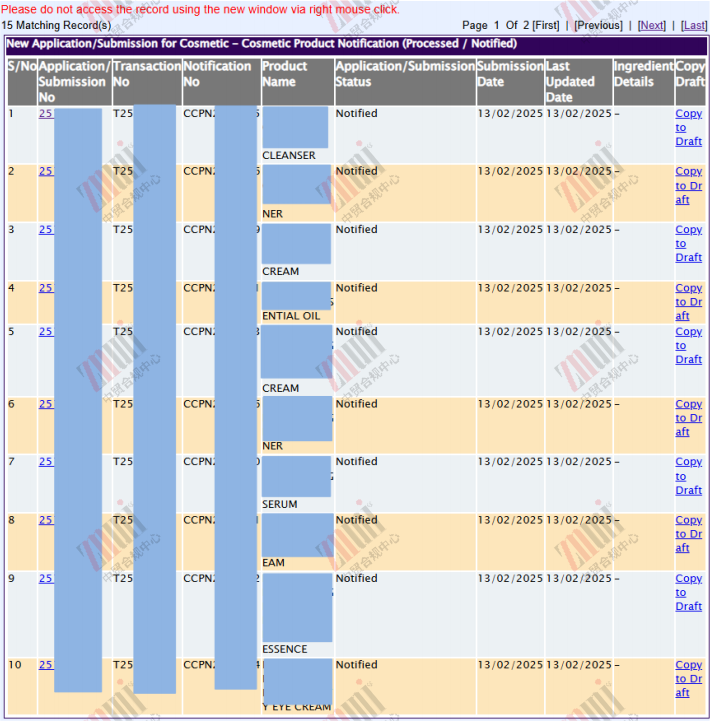711x721 pixels.
Task: Click the Notified status in row 10
Action: click(356, 665)
